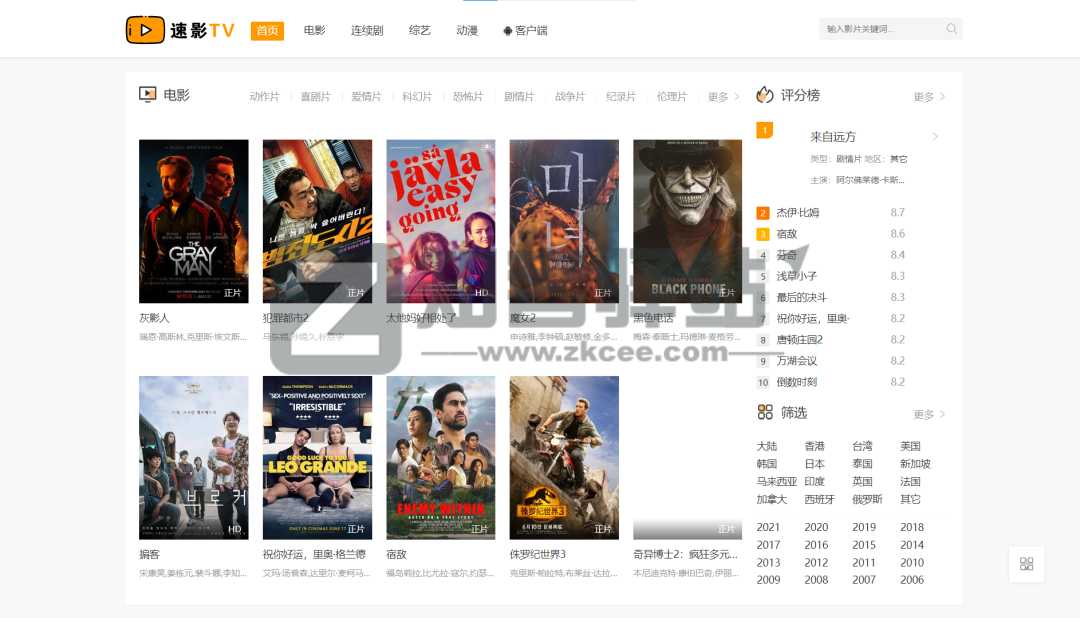Screen dimensions: 1080x618
Task: Select the 香港 region filter
Action: pos(815,445)
